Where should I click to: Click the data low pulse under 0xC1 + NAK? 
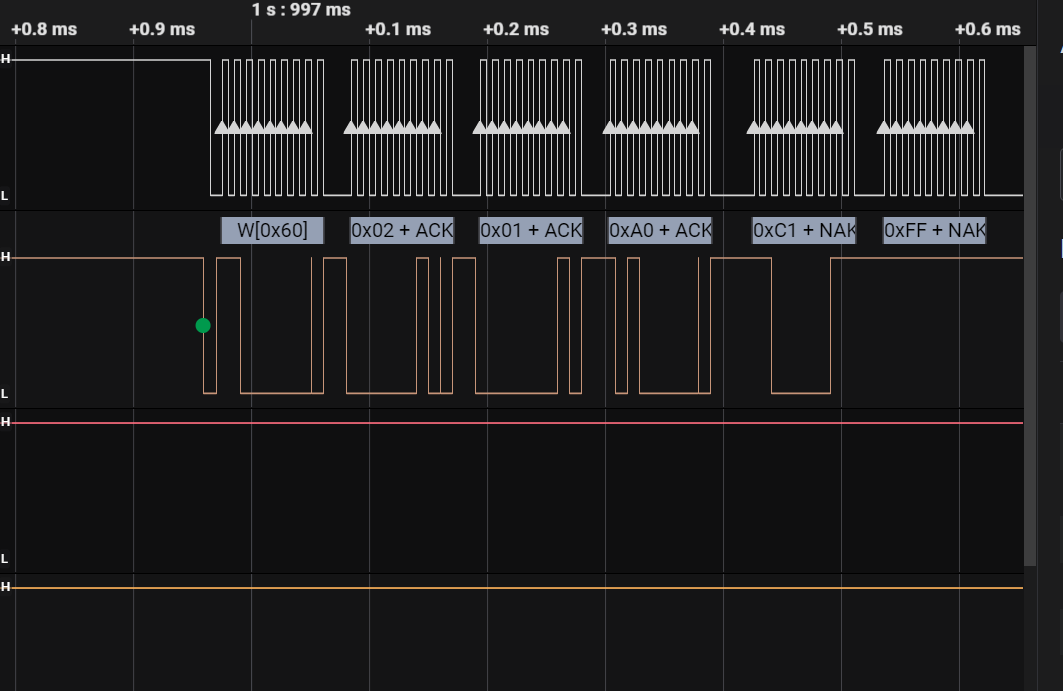(800, 392)
